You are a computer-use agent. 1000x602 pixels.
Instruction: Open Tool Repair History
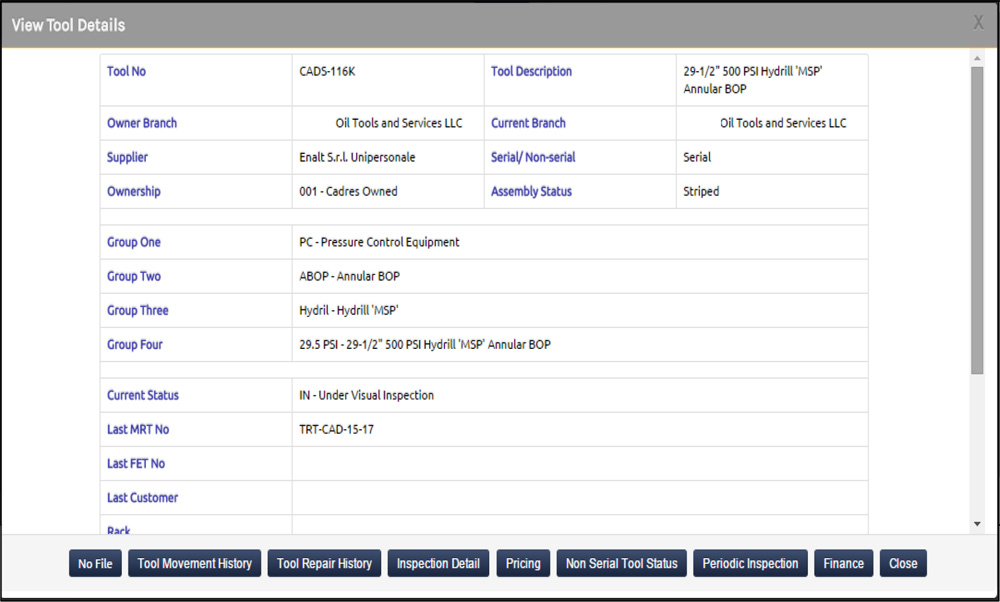(324, 563)
